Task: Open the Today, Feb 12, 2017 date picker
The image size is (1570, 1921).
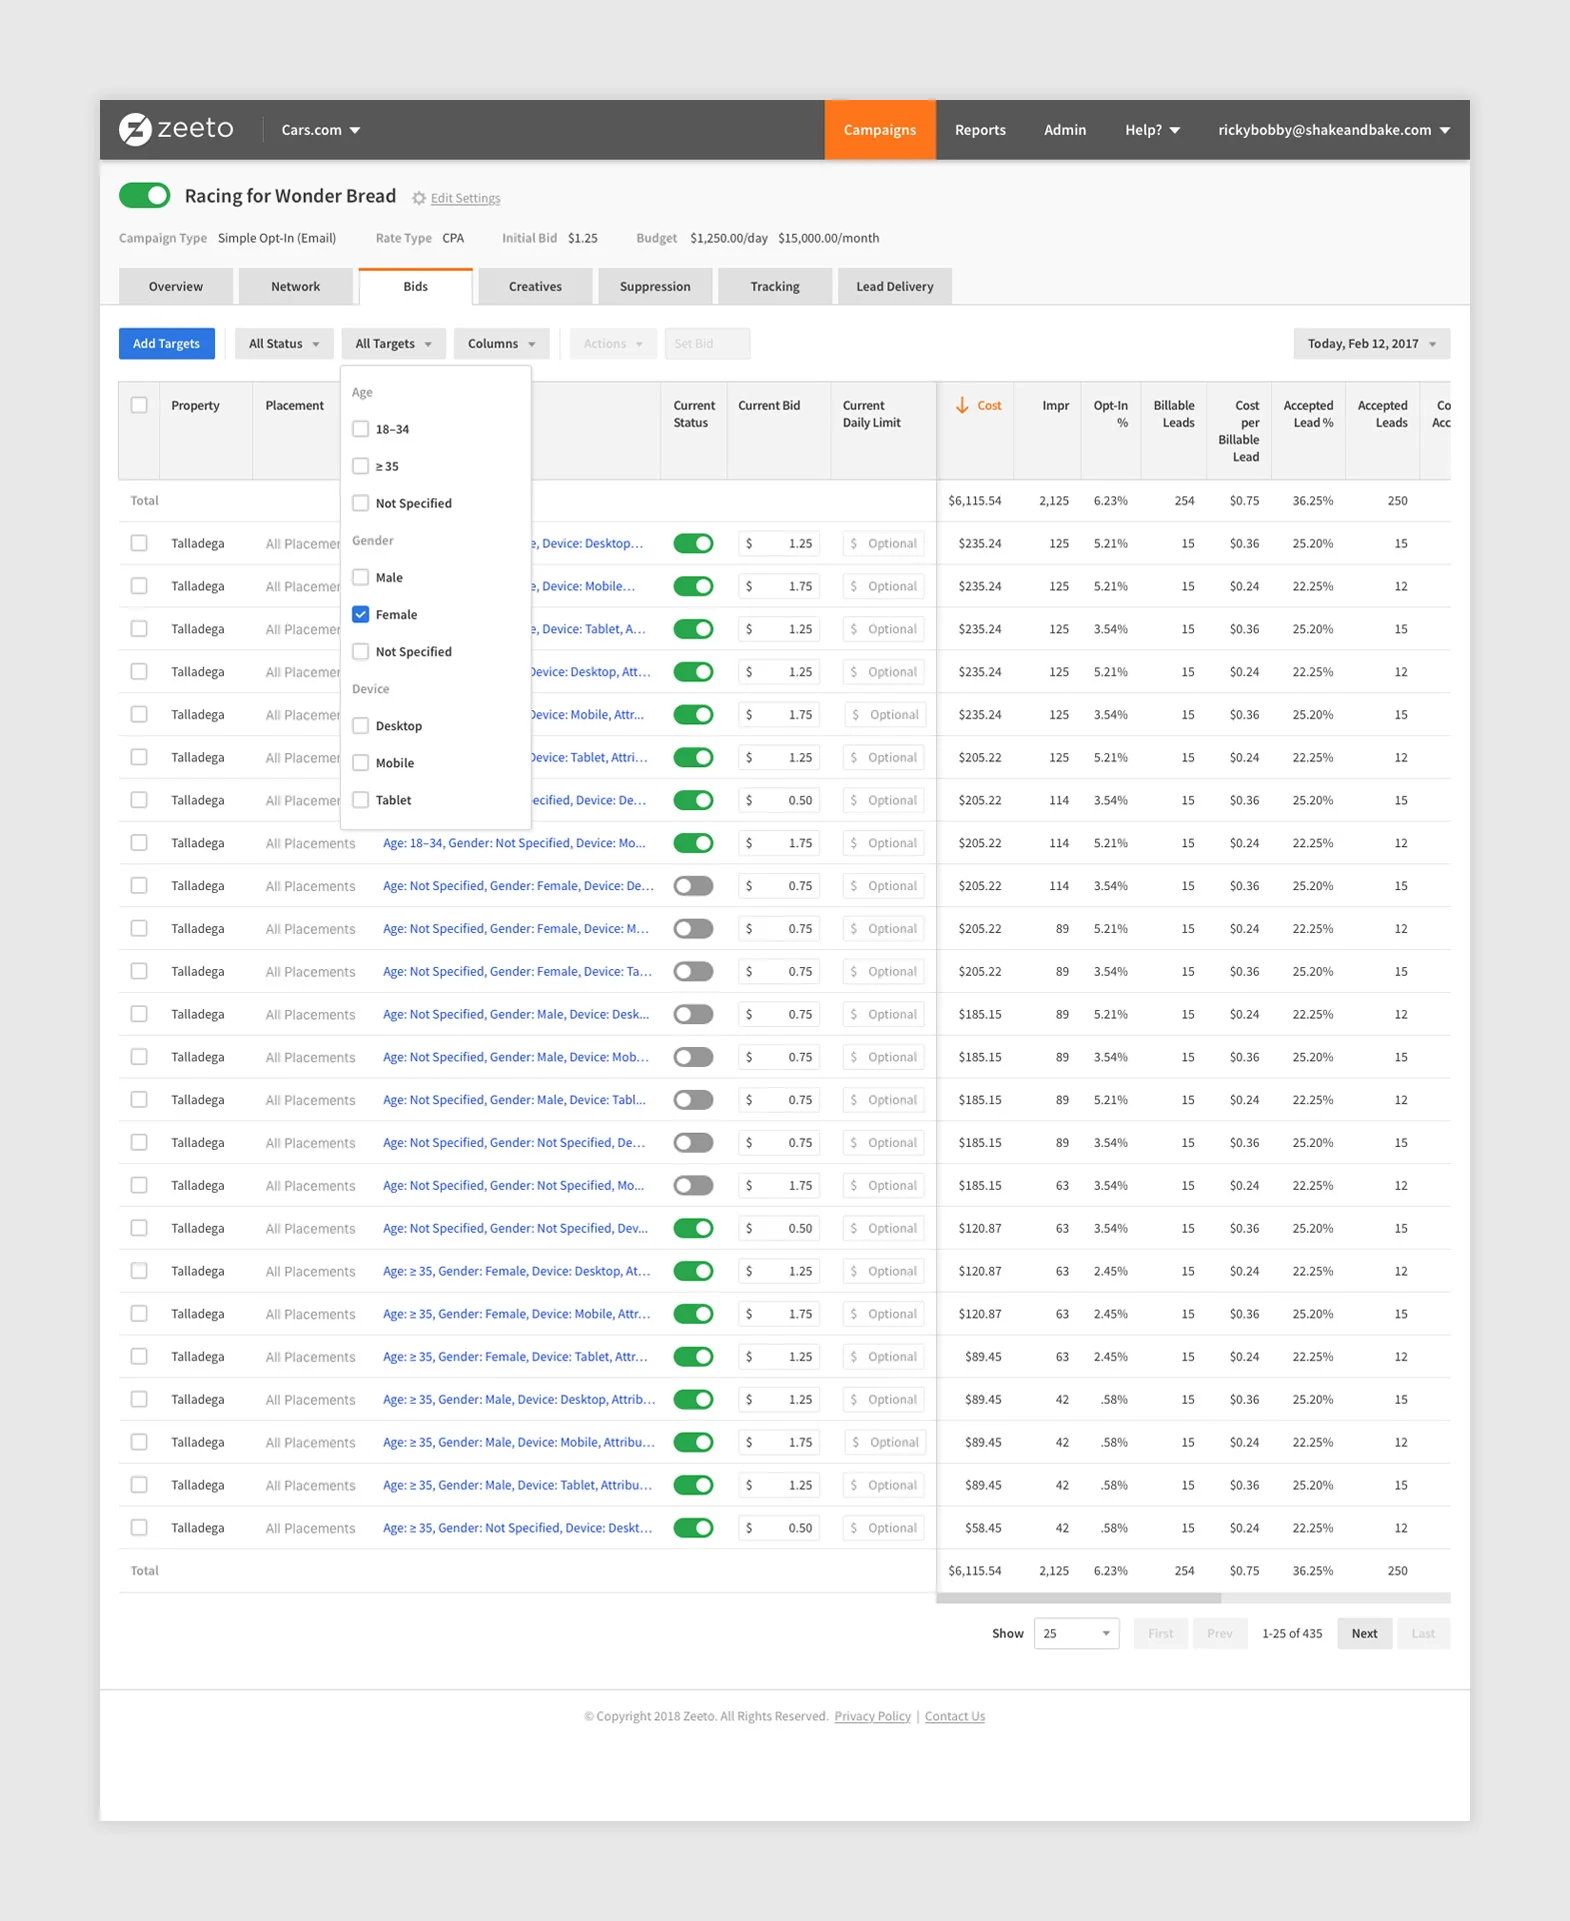Action: point(1371,344)
